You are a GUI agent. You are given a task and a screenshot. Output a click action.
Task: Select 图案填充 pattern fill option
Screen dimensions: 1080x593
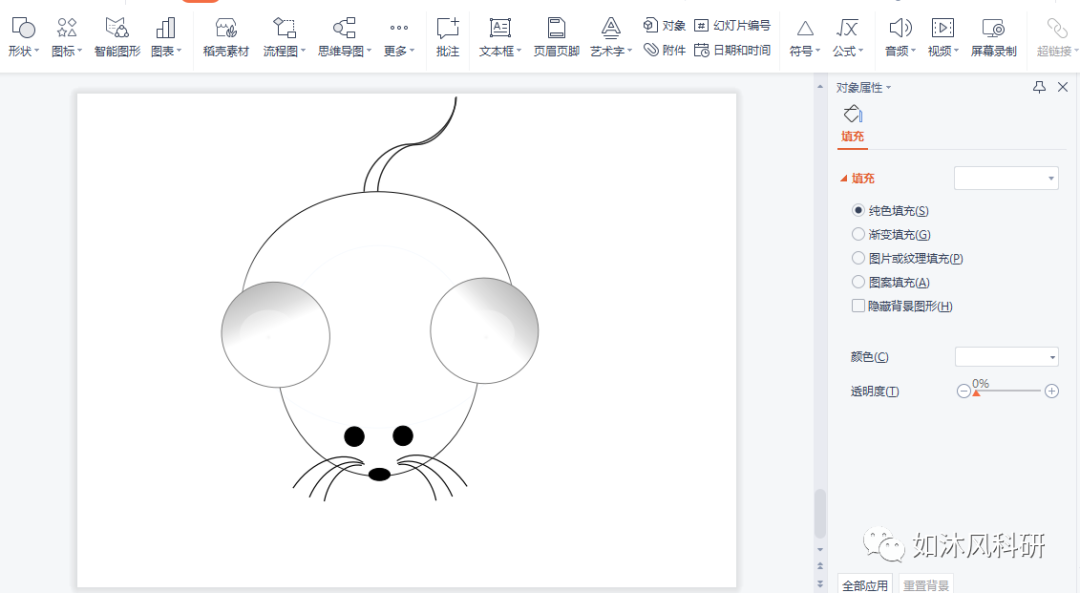pos(891,282)
